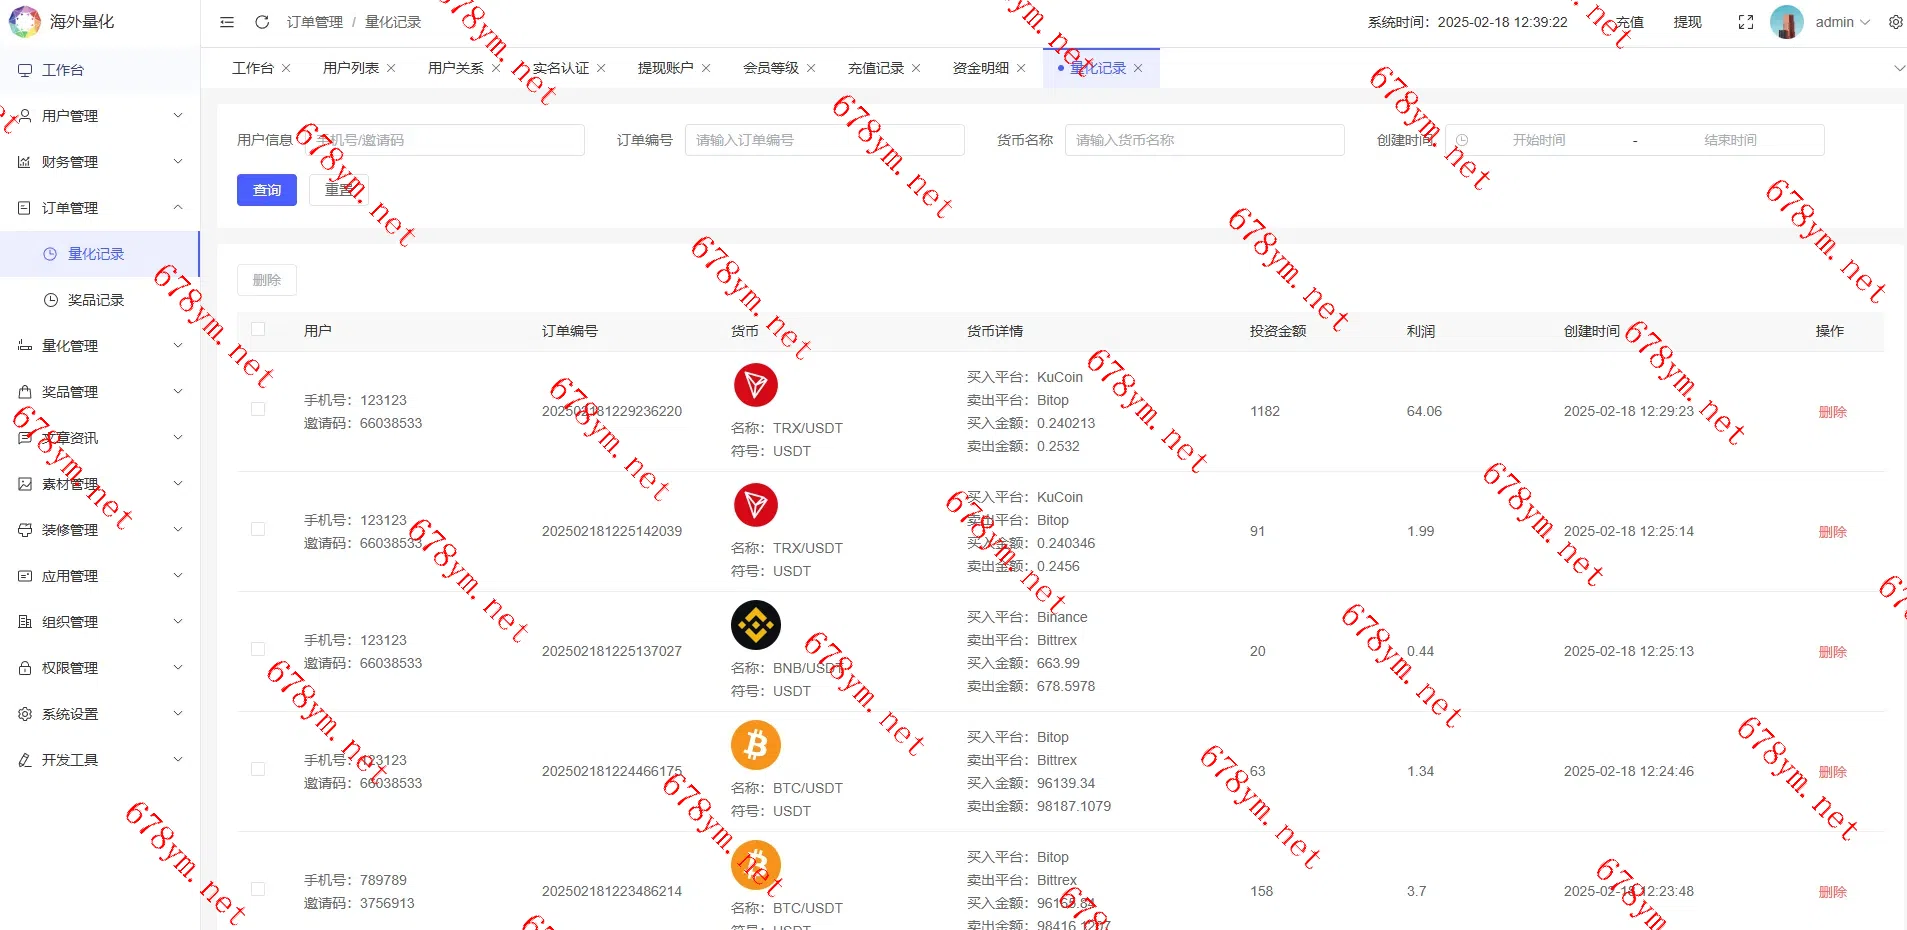Open 工作台 in the sidebar
The height and width of the screenshot is (930, 1907).
coord(100,70)
